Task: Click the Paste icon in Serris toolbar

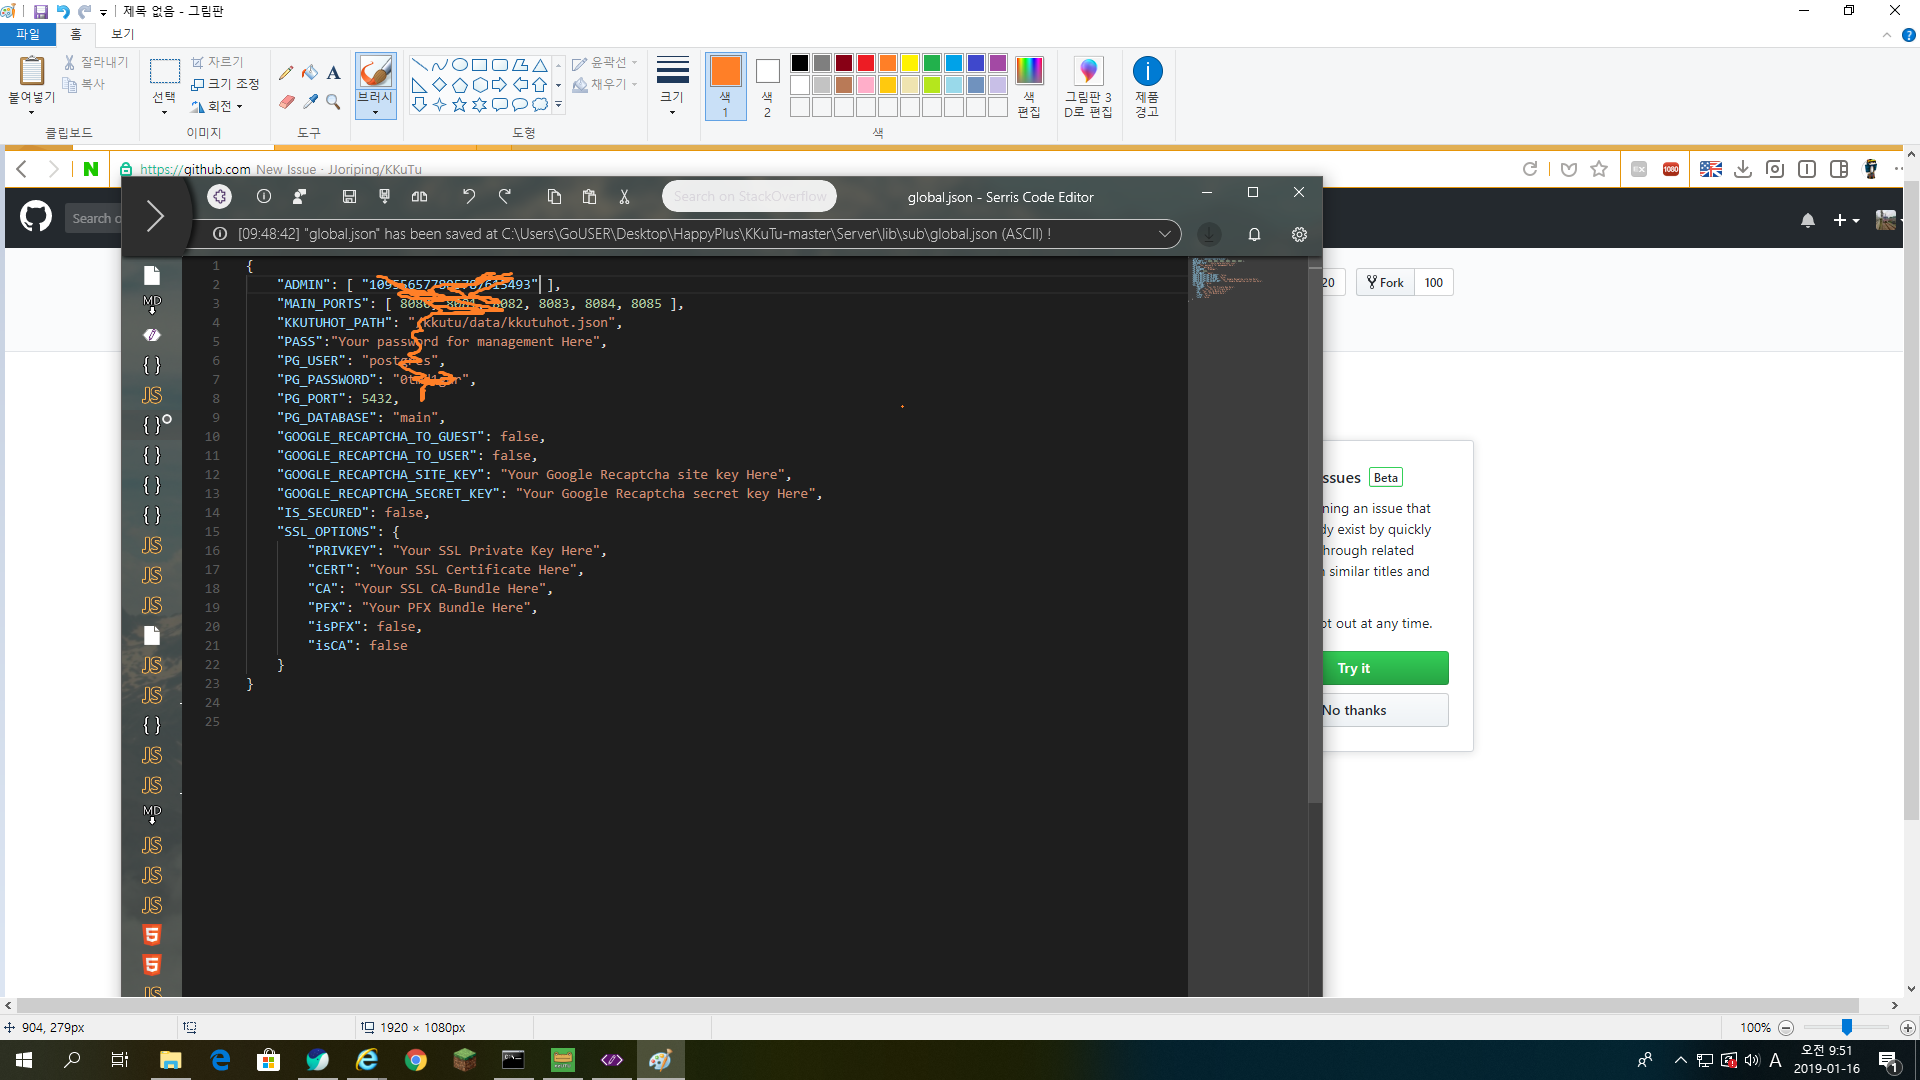Action: point(589,197)
